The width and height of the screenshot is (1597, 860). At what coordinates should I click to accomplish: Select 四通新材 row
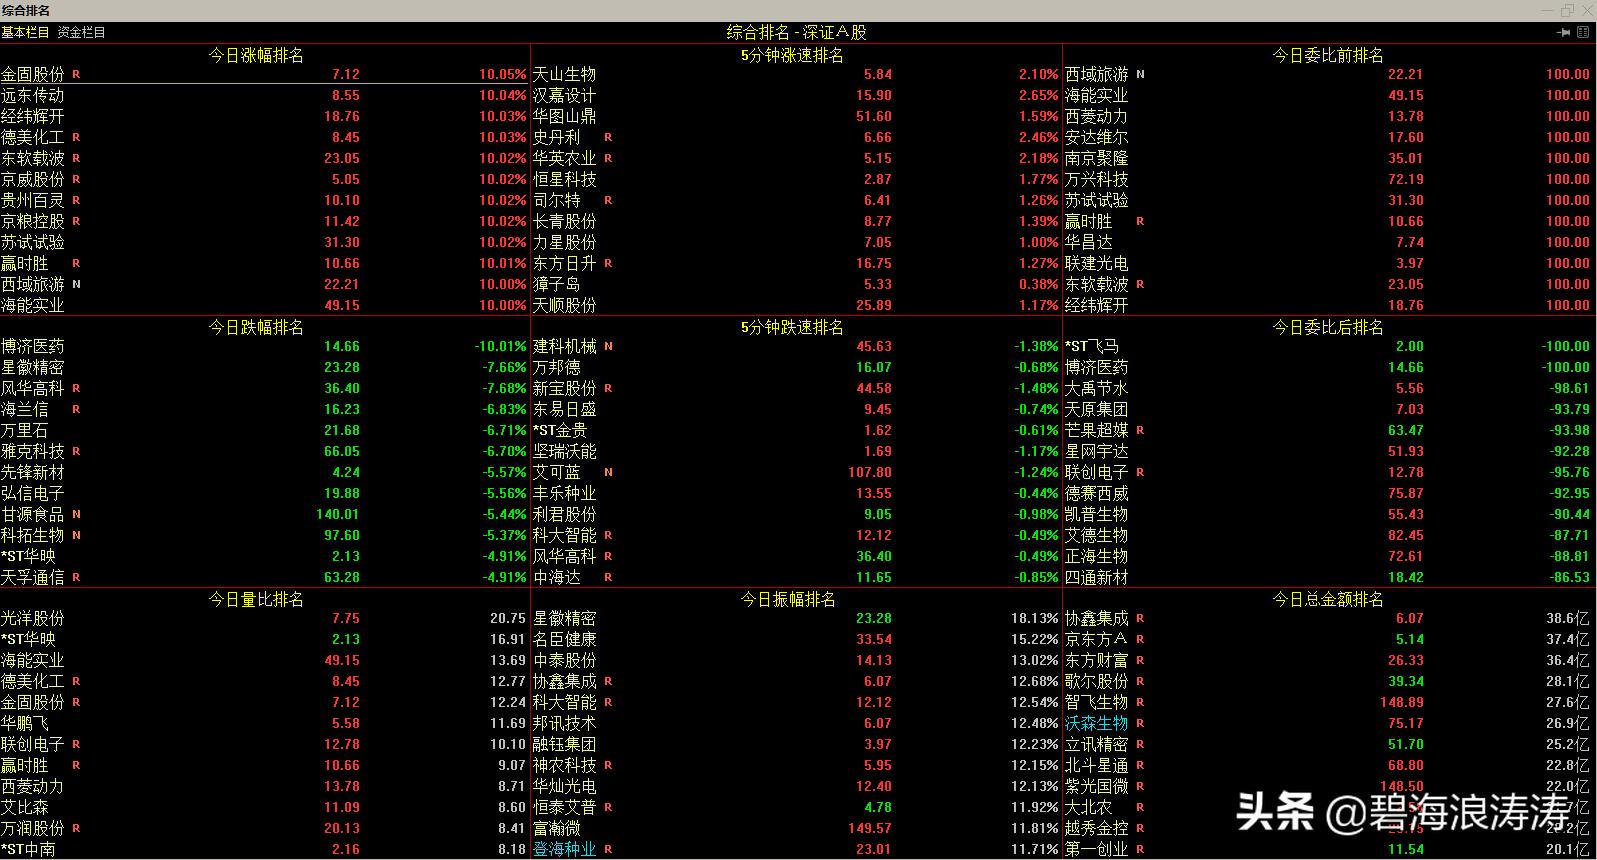pyautogui.click(x=1328, y=577)
